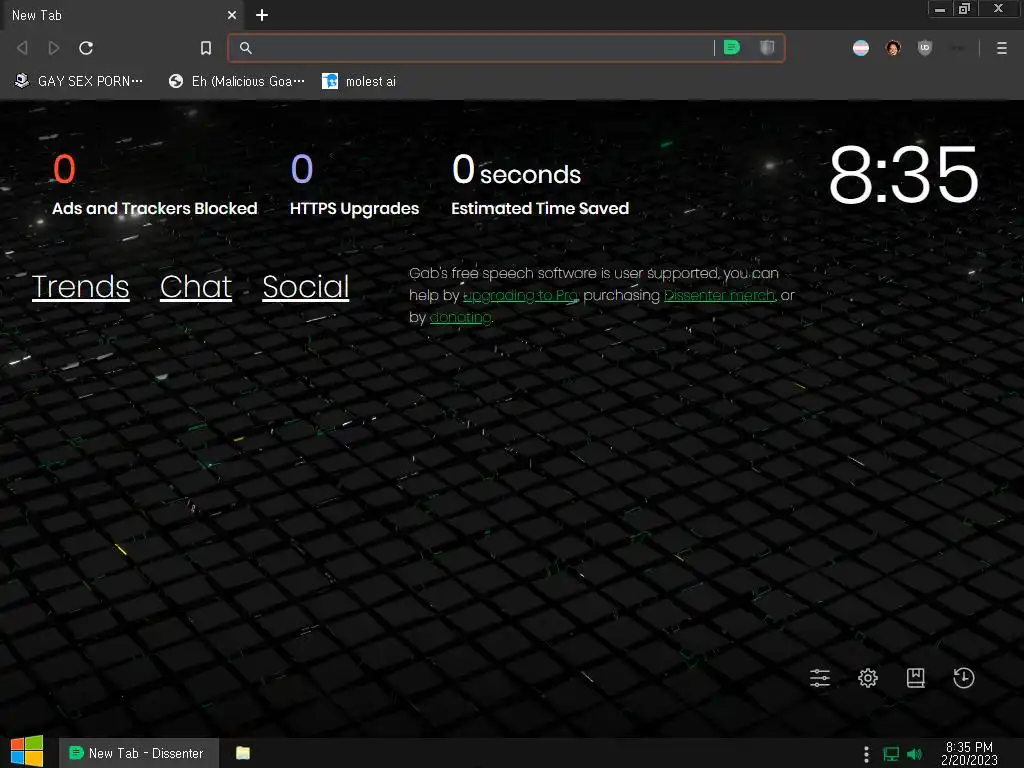The width and height of the screenshot is (1024, 768).
Task: Open the Chat link
Action: tap(196, 287)
